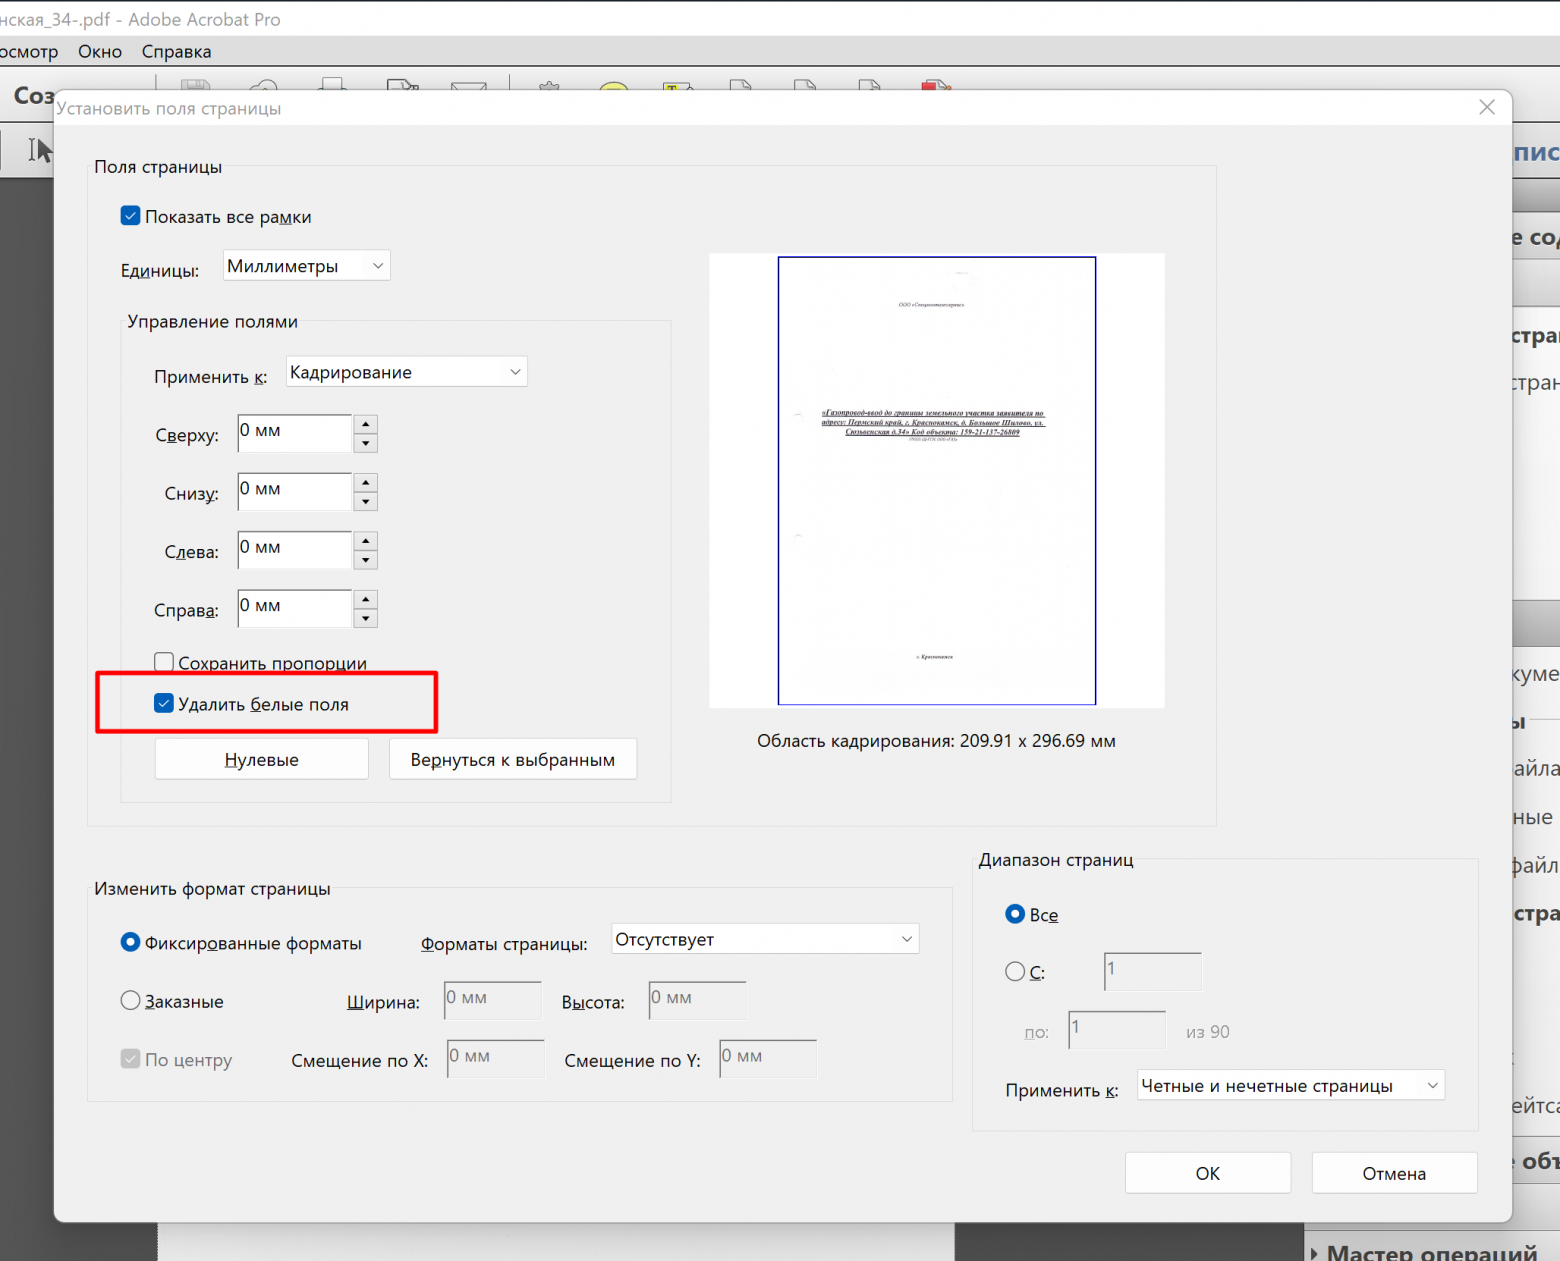Decrease the Сверху margin with down arrow
Image resolution: width=1560 pixels, height=1261 pixels.
point(366,443)
